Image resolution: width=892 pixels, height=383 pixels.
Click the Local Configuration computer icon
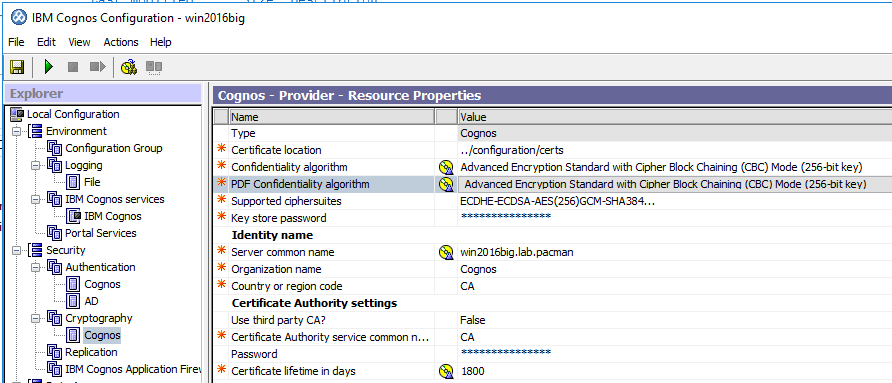(x=17, y=114)
